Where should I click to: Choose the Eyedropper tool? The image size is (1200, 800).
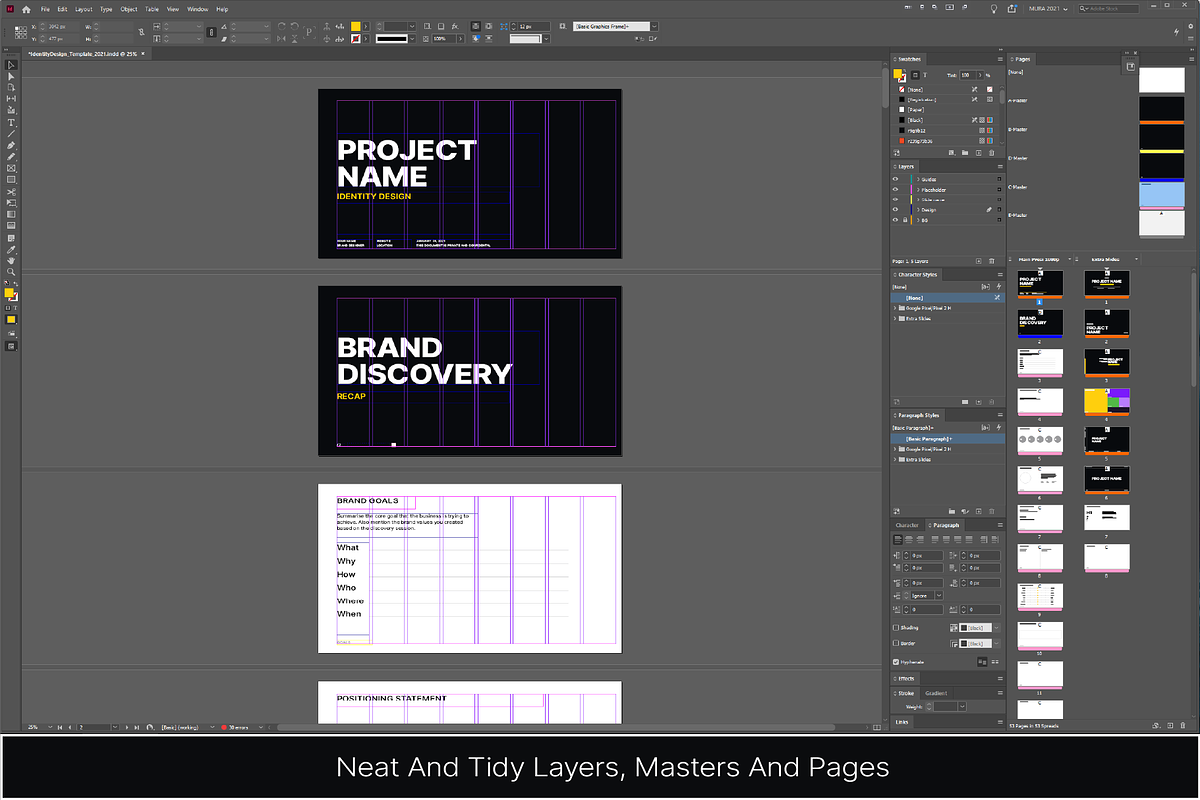click(x=12, y=249)
